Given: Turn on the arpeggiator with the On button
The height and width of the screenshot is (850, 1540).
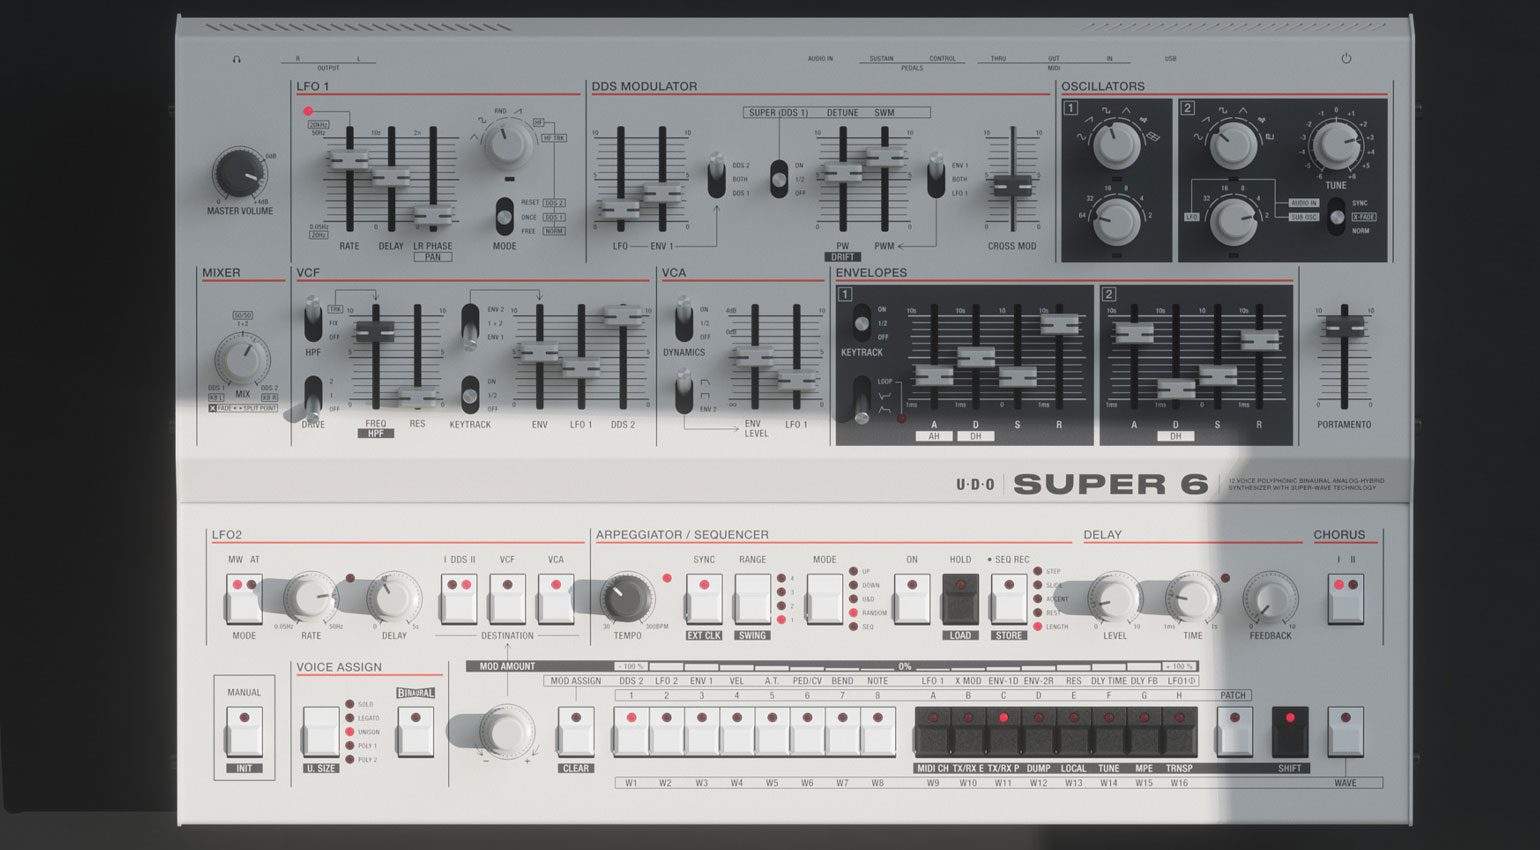Looking at the screenshot, I should pos(912,598).
